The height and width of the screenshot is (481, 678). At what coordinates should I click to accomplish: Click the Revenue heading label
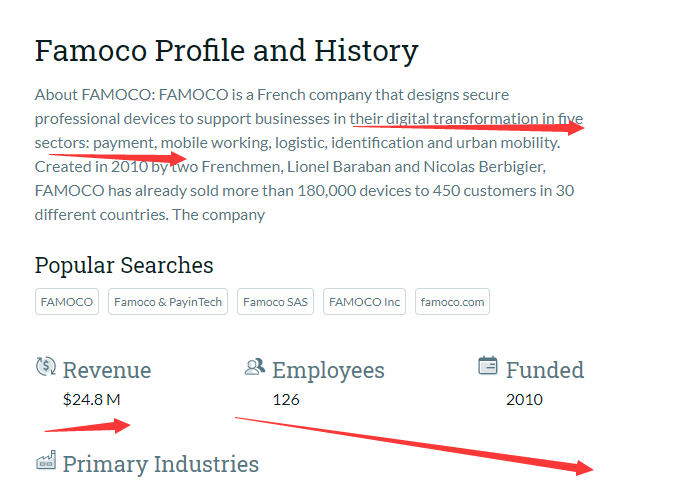[107, 370]
